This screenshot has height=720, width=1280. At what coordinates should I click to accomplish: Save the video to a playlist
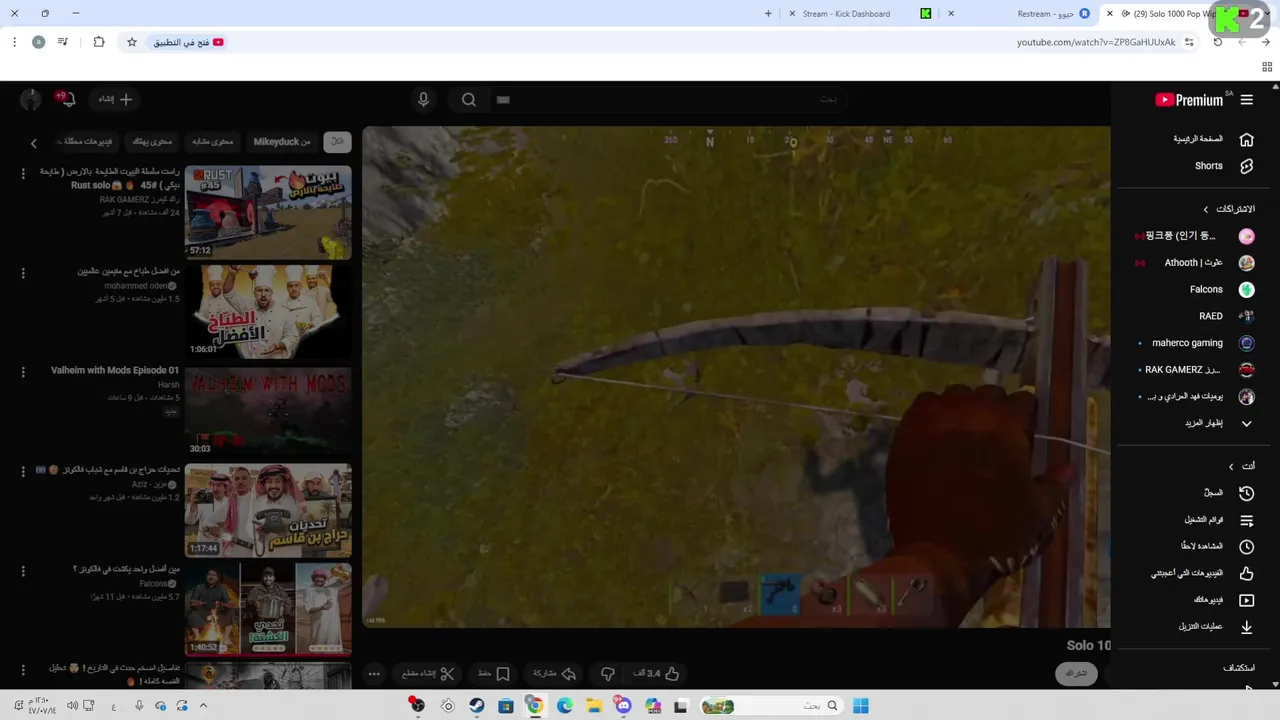pos(493,674)
